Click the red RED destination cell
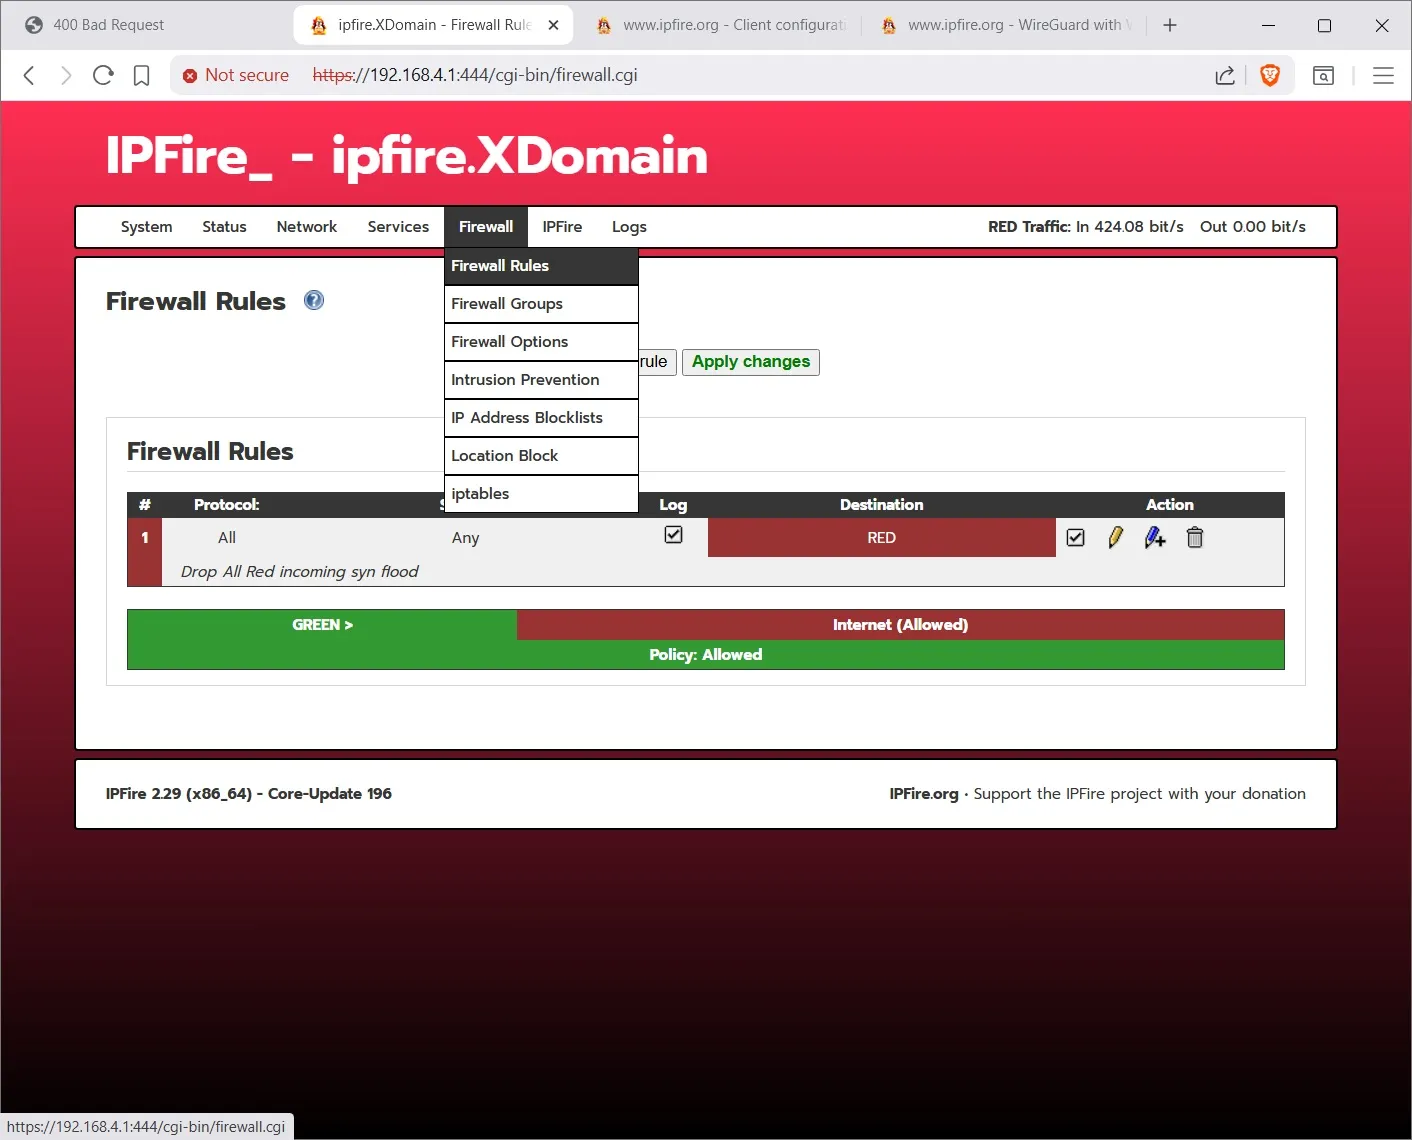The width and height of the screenshot is (1412, 1140). point(881,538)
